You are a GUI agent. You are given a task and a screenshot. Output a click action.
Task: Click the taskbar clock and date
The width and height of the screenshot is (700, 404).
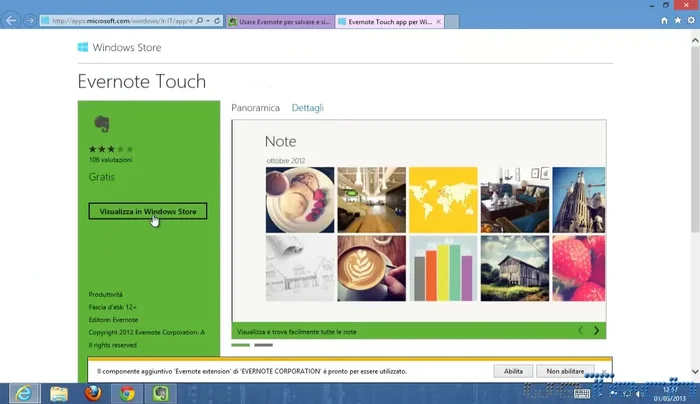click(670, 394)
